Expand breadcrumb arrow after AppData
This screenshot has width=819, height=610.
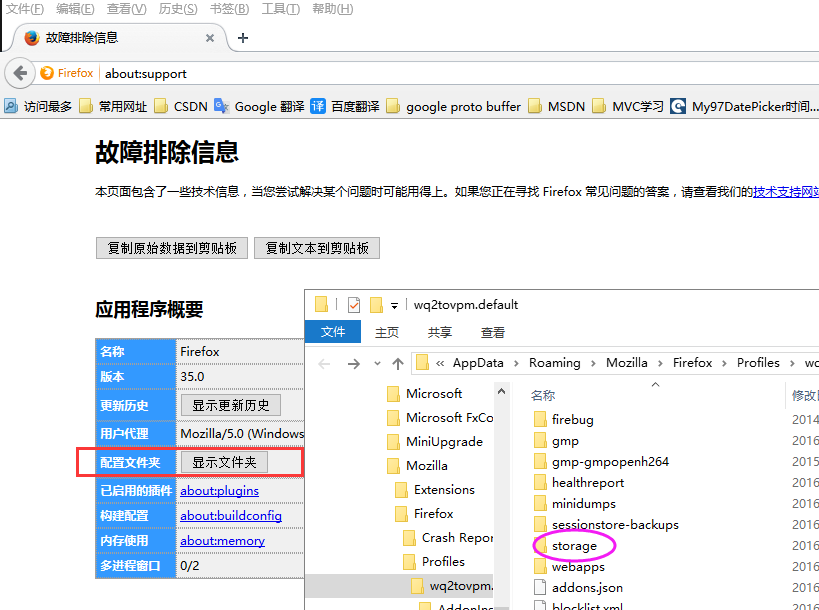[x=516, y=363]
